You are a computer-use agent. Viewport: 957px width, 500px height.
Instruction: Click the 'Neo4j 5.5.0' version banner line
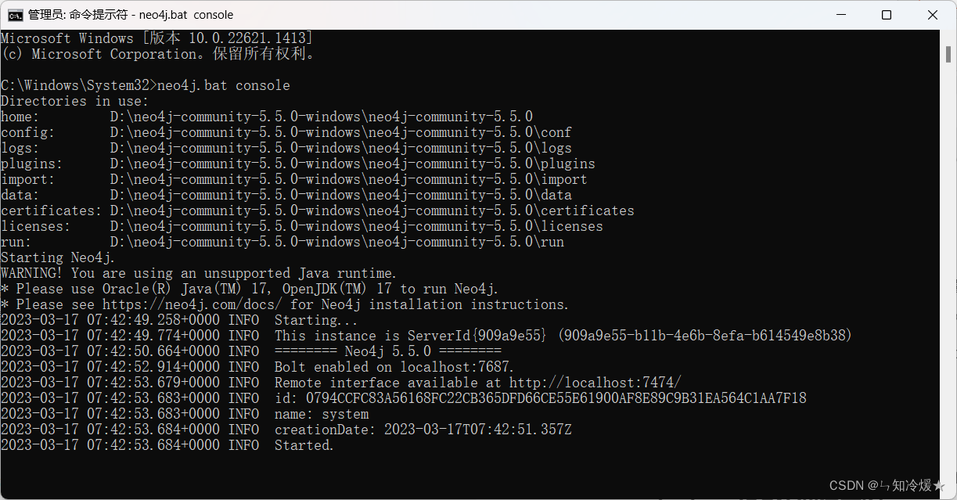[388, 352]
